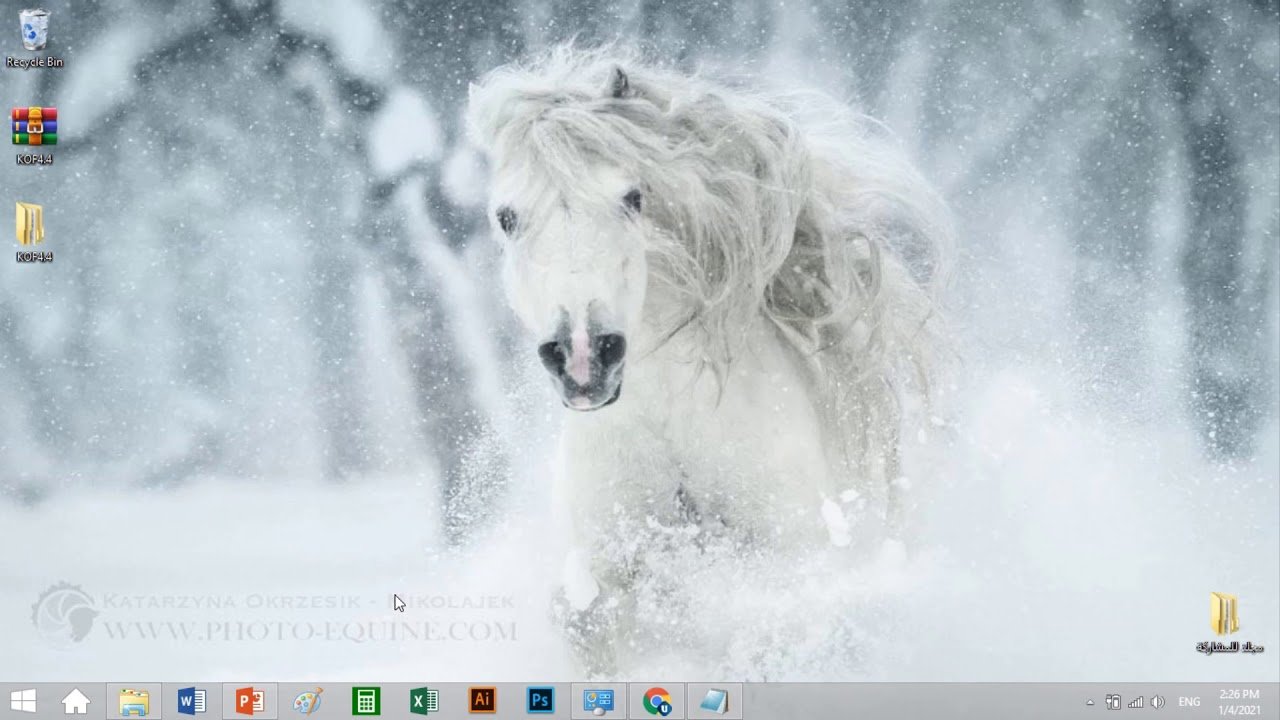Open the Home icon on taskbar
Viewport: 1280px width, 720px height.
point(76,701)
